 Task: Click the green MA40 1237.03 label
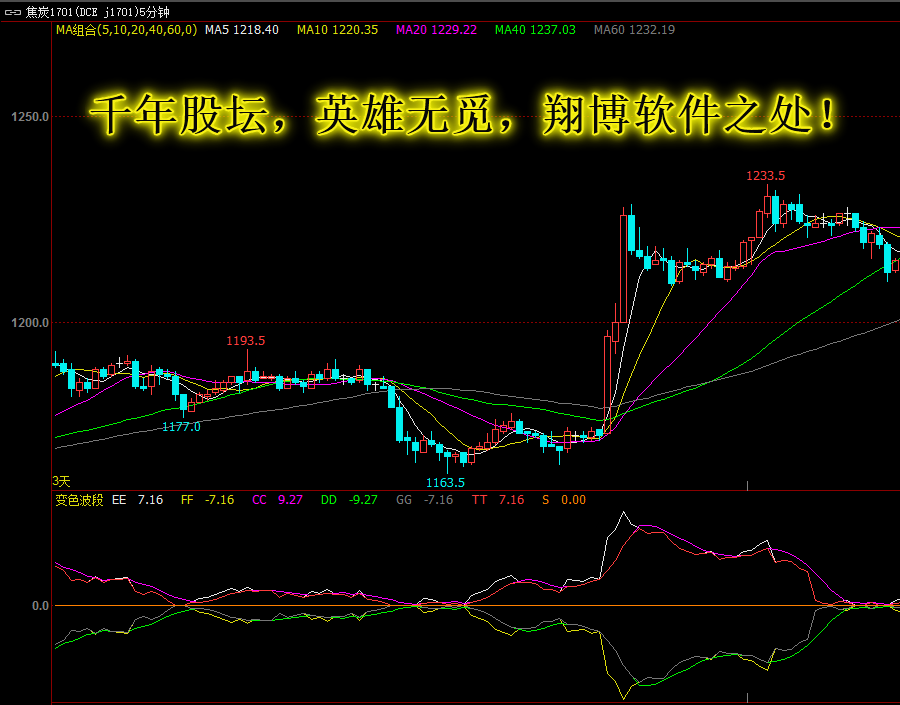click(535, 30)
